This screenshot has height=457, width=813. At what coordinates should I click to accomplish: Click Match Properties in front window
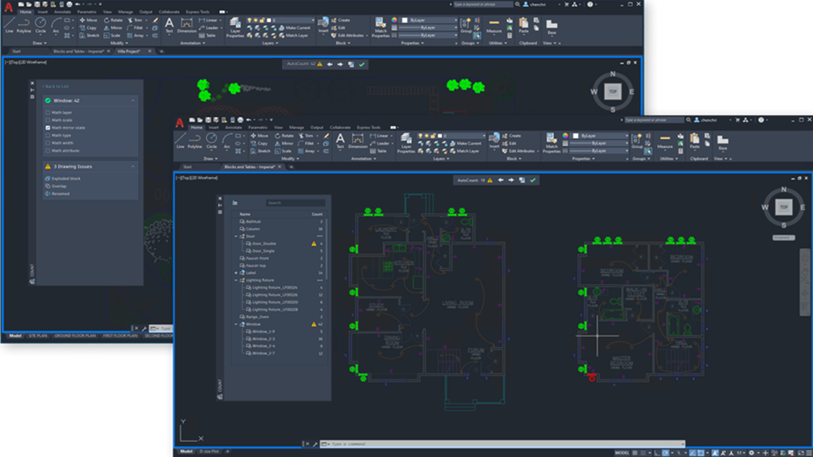click(551, 143)
